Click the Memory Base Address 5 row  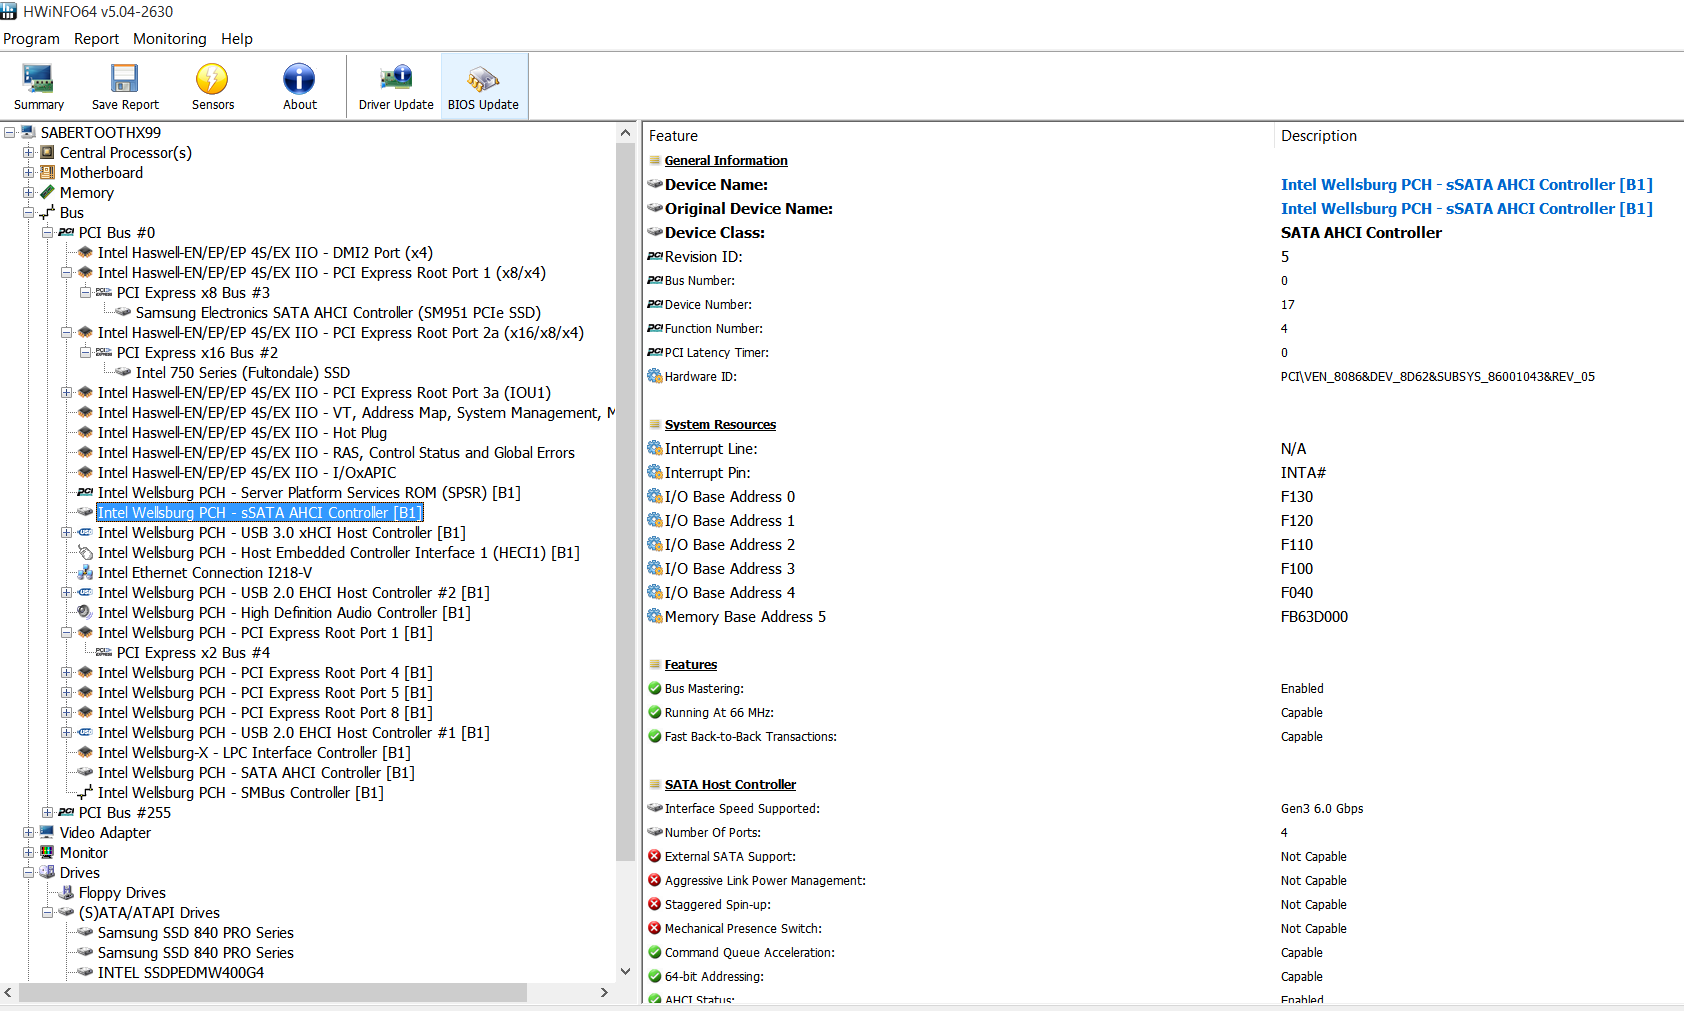click(x=1163, y=616)
